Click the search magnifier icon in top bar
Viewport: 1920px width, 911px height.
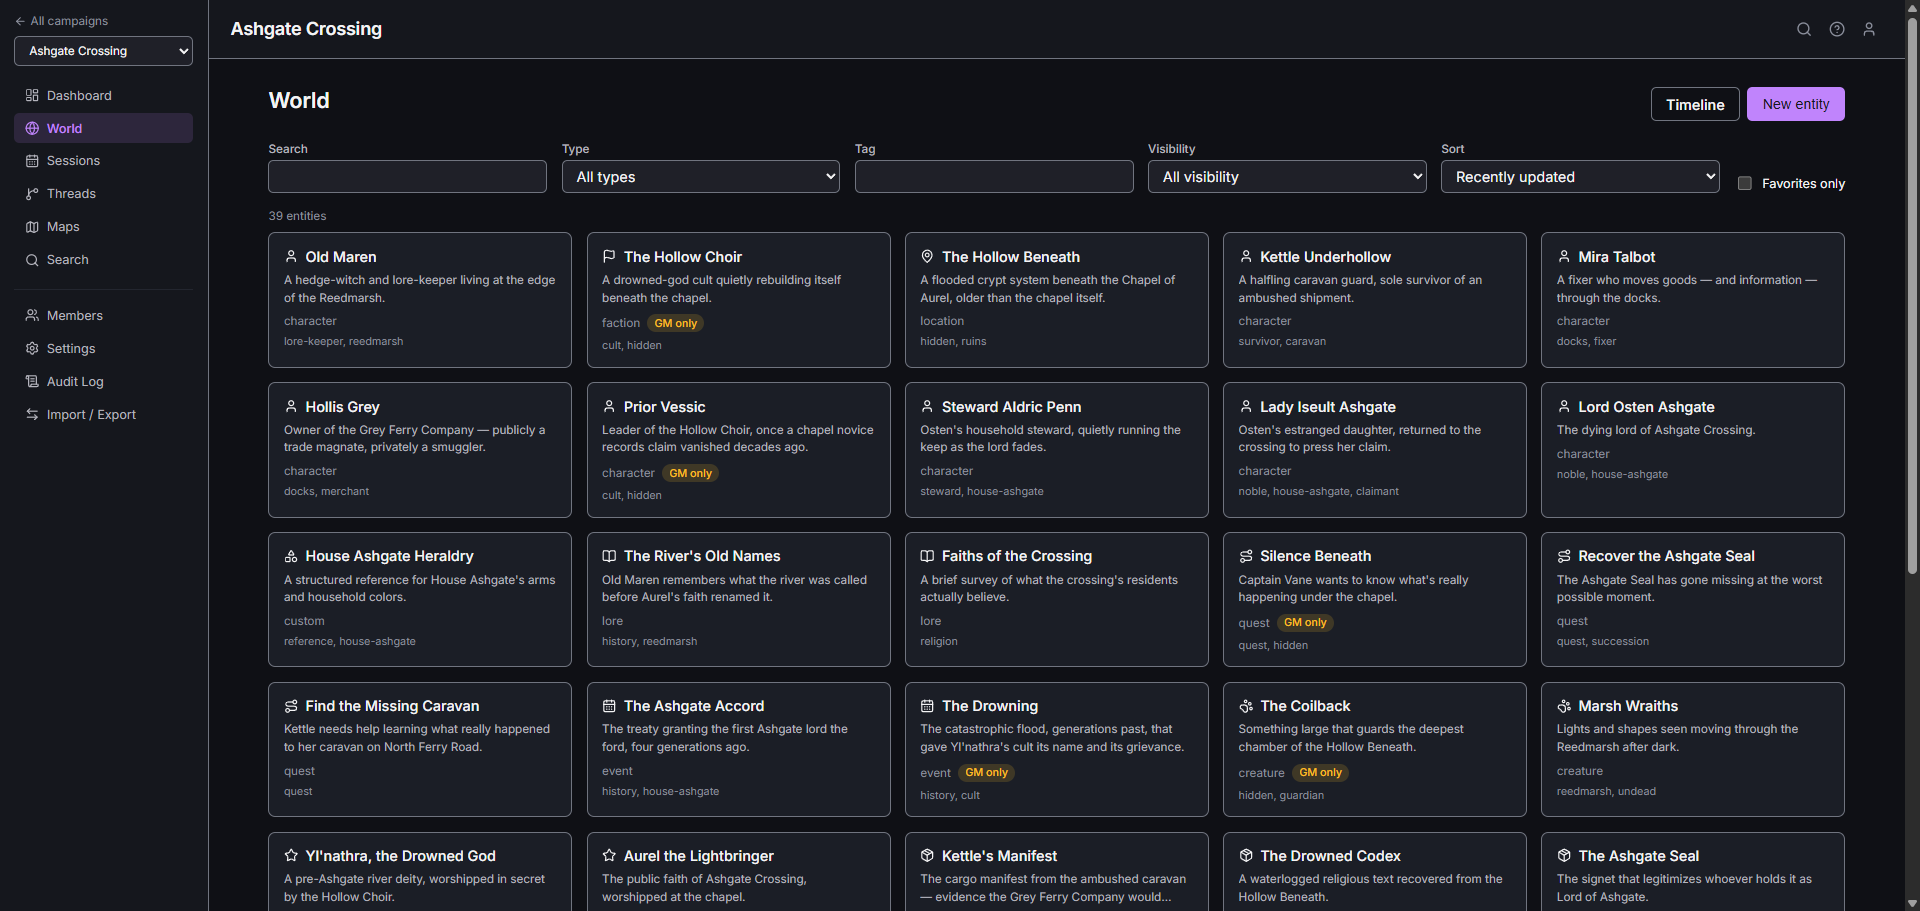point(1804,29)
